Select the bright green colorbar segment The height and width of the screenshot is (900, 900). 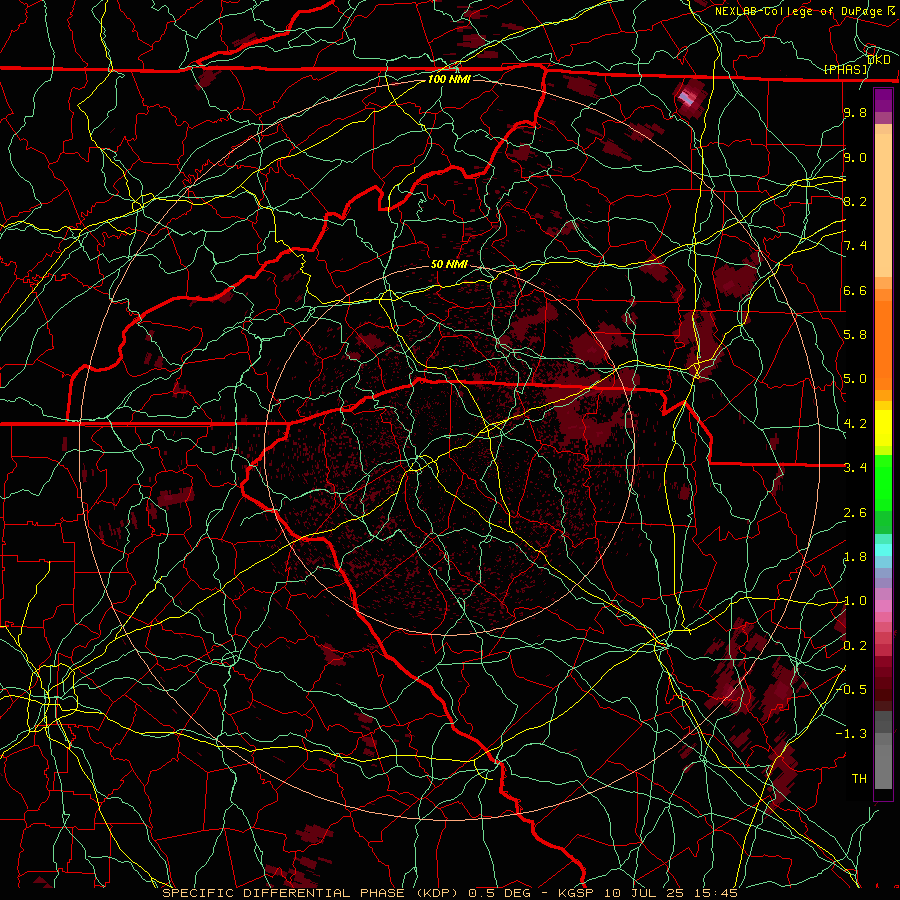[x=883, y=482]
